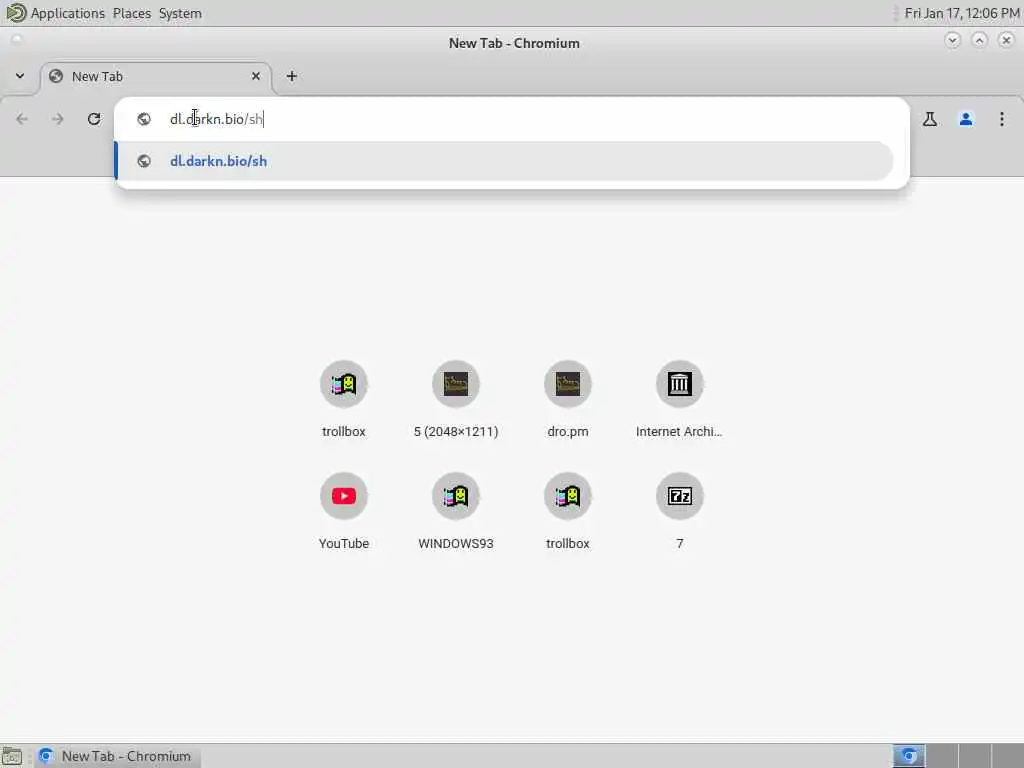Open the first trollbox shortcut tile
The height and width of the screenshot is (768, 1024).
[x=344, y=399]
